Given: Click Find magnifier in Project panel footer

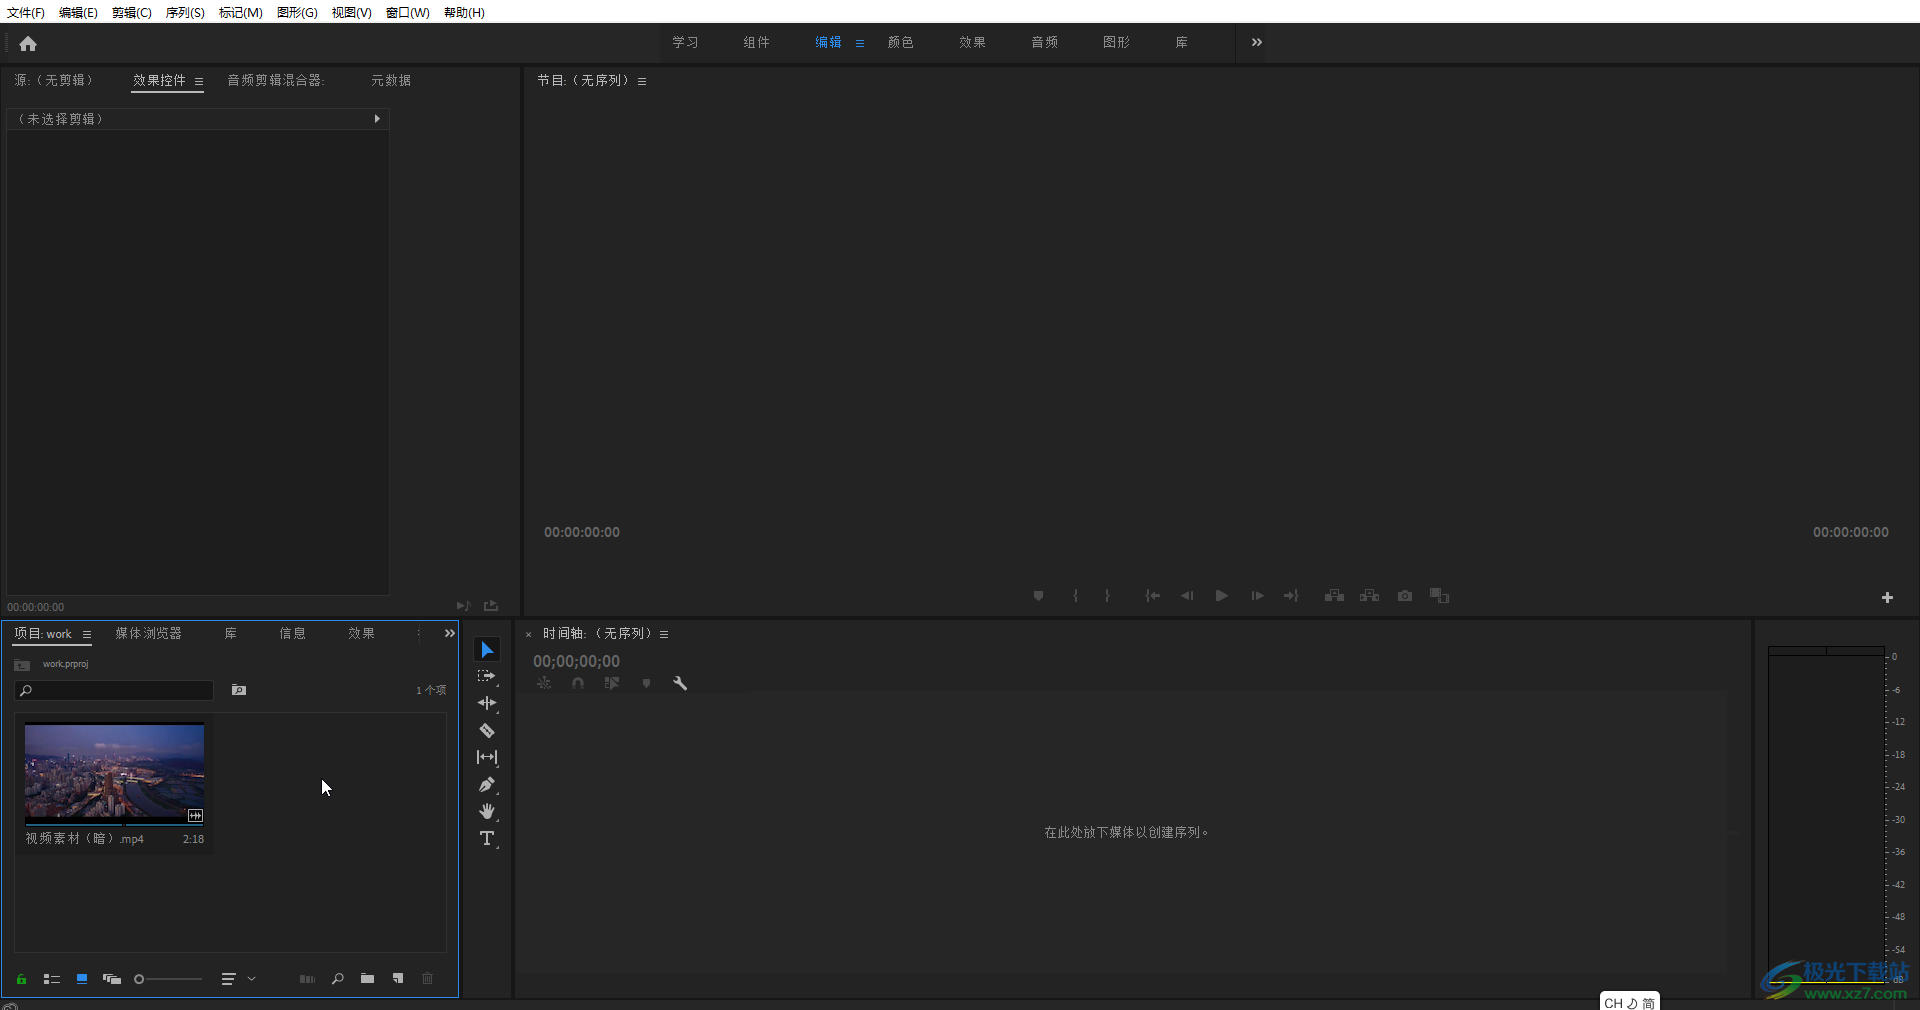Looking at the screenshot, I should click(338, 979).
